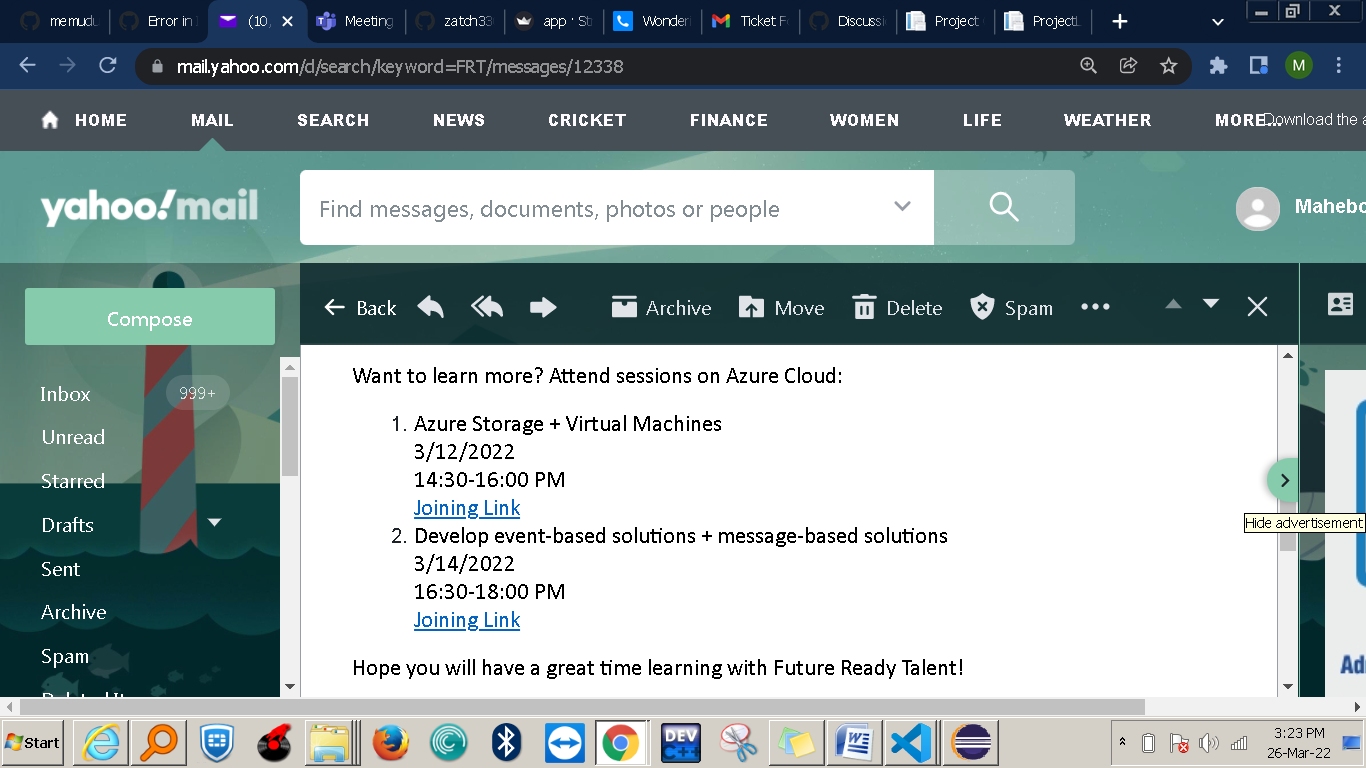Open the LIFE nav item
The height and width of the screenshot is (768, 1366).
click(982, 120)
